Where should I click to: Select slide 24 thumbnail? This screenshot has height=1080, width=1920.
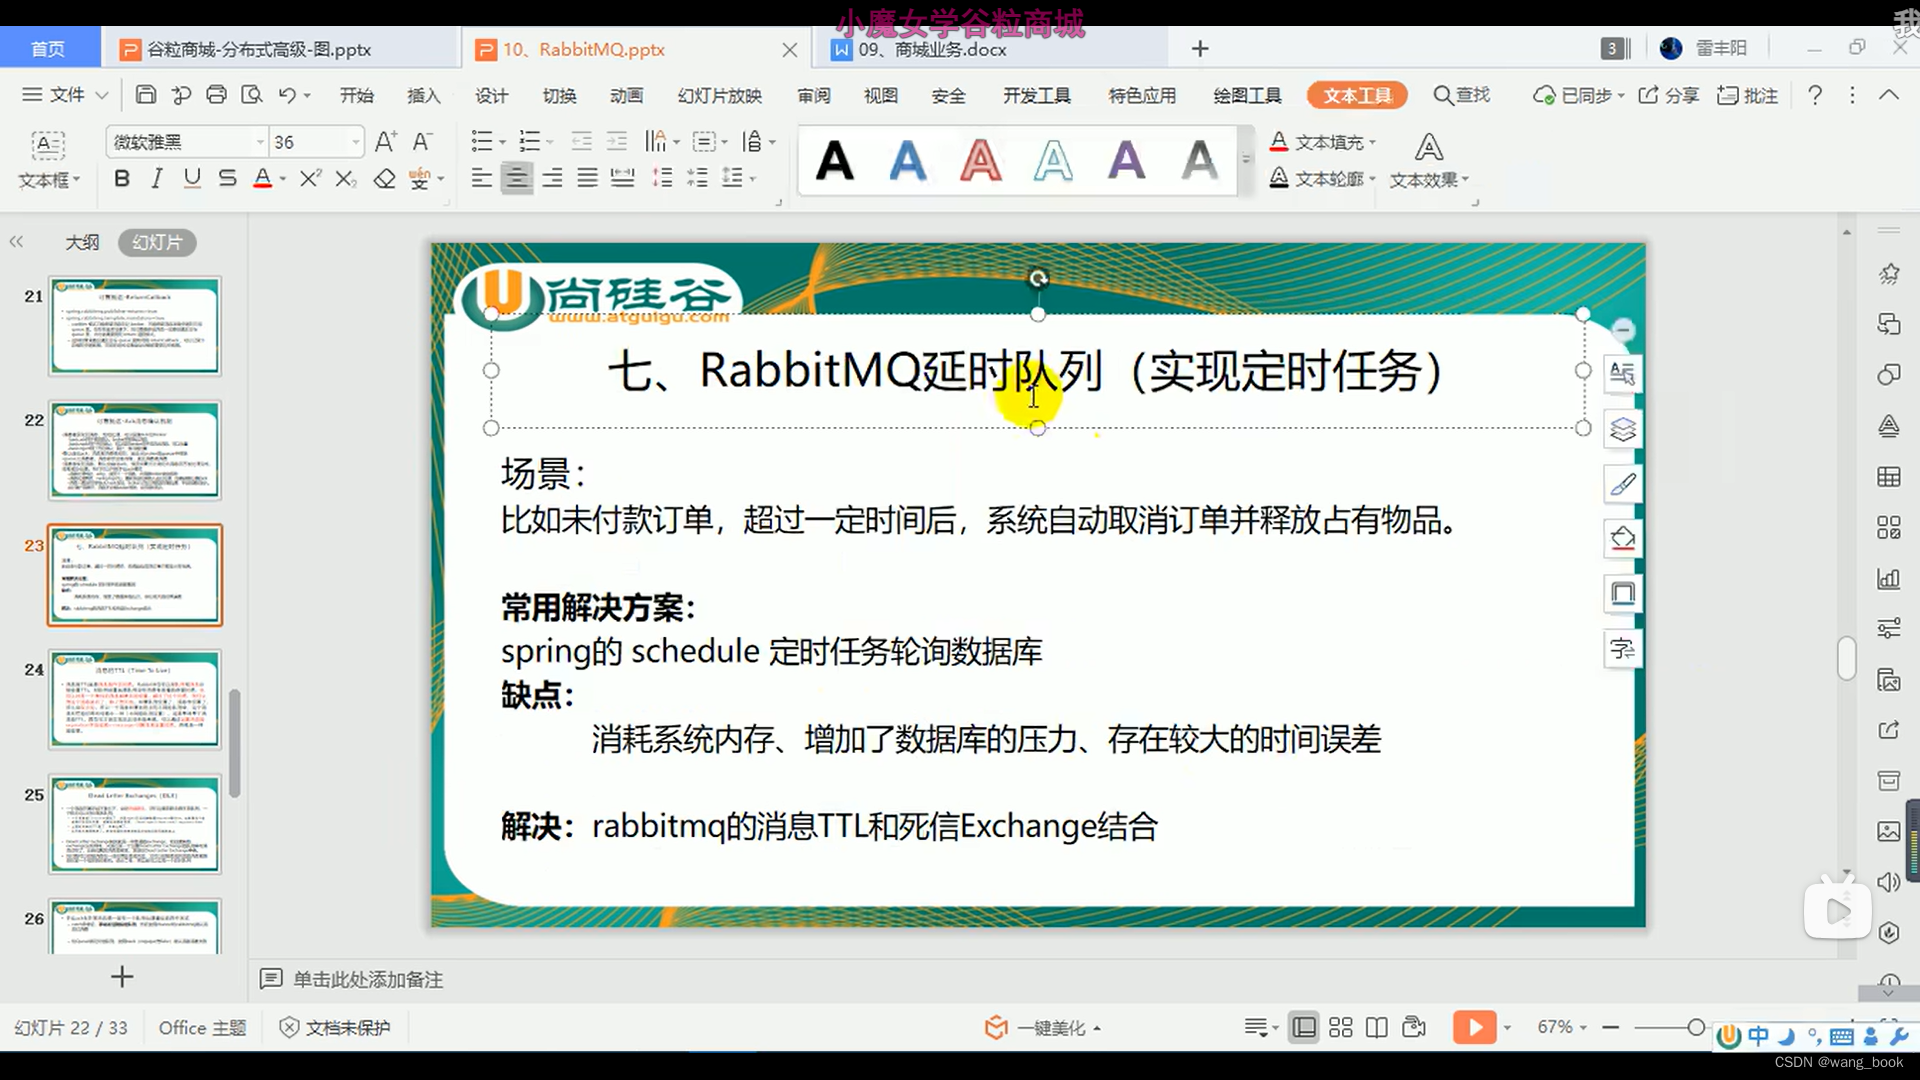135,698
